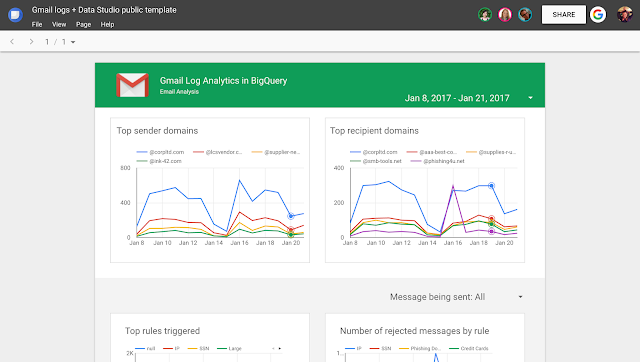Go to the next page arrow

click(x=31, y=42)
